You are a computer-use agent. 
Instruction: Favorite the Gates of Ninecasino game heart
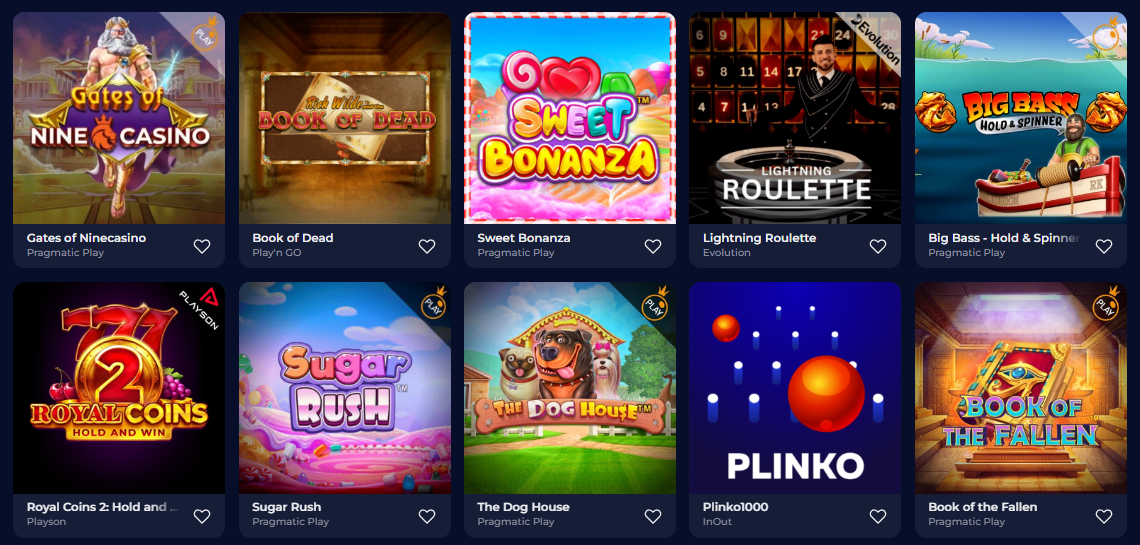[202, 246]
